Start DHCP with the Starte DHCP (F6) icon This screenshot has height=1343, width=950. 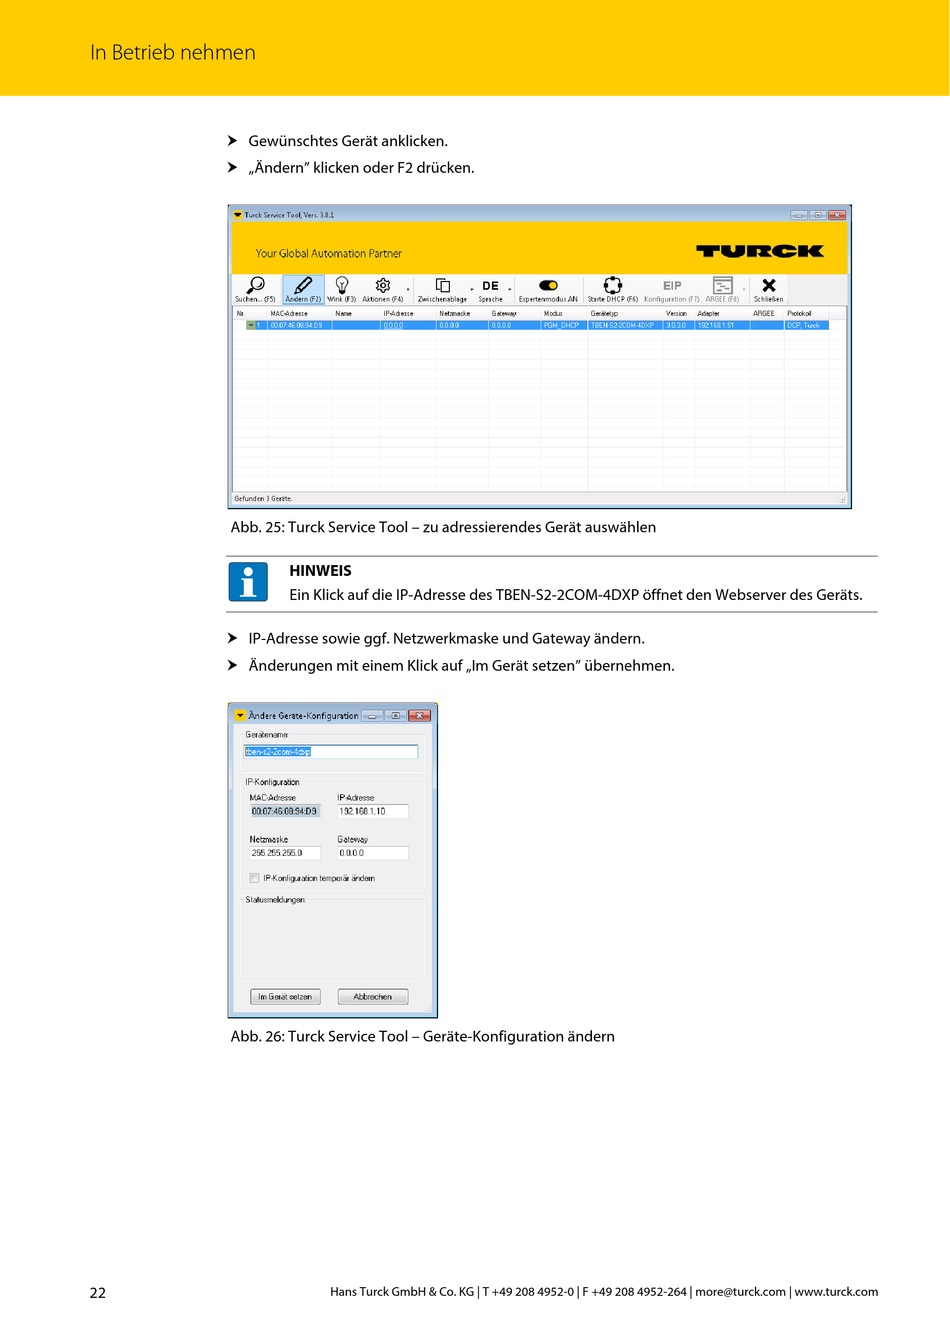pyautogui.click(x=613, y=286)
